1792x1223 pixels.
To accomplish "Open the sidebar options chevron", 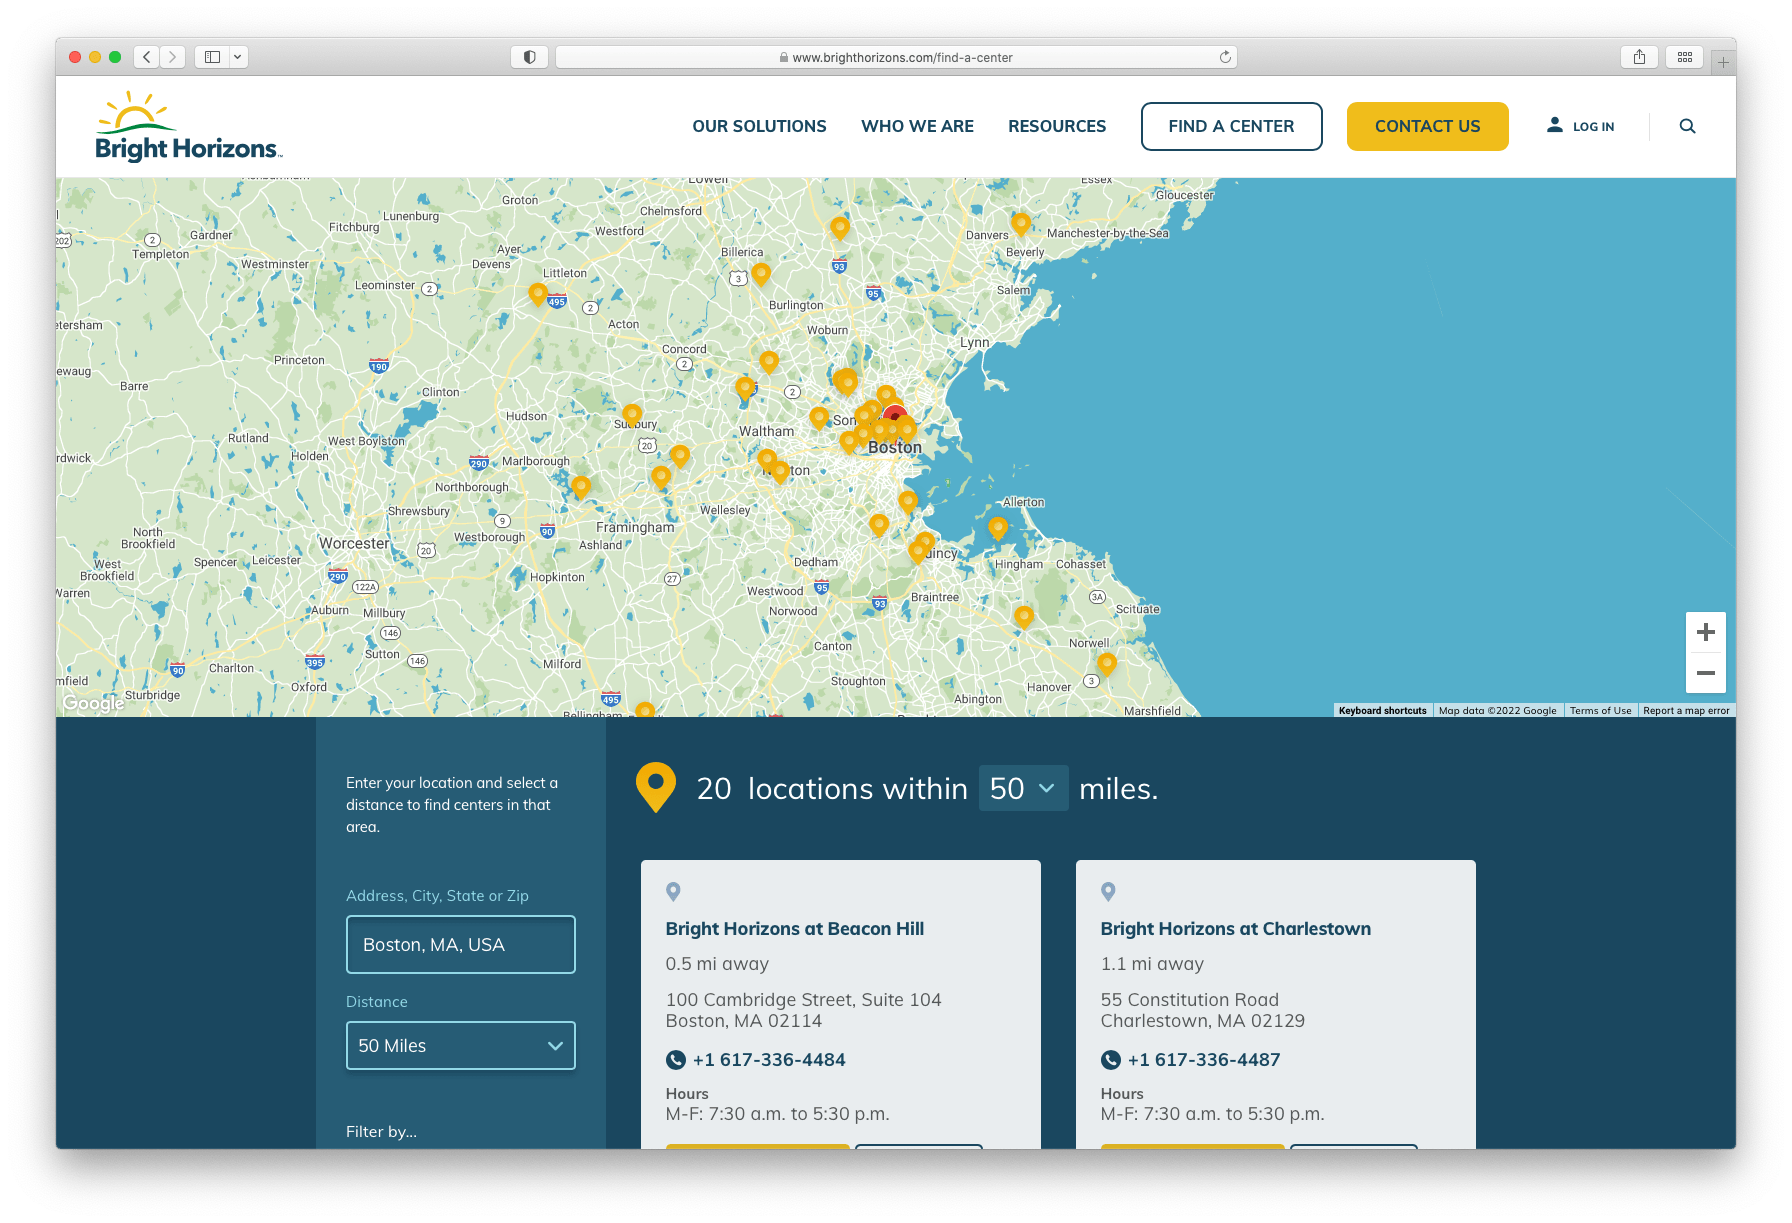I will (238, 57).
